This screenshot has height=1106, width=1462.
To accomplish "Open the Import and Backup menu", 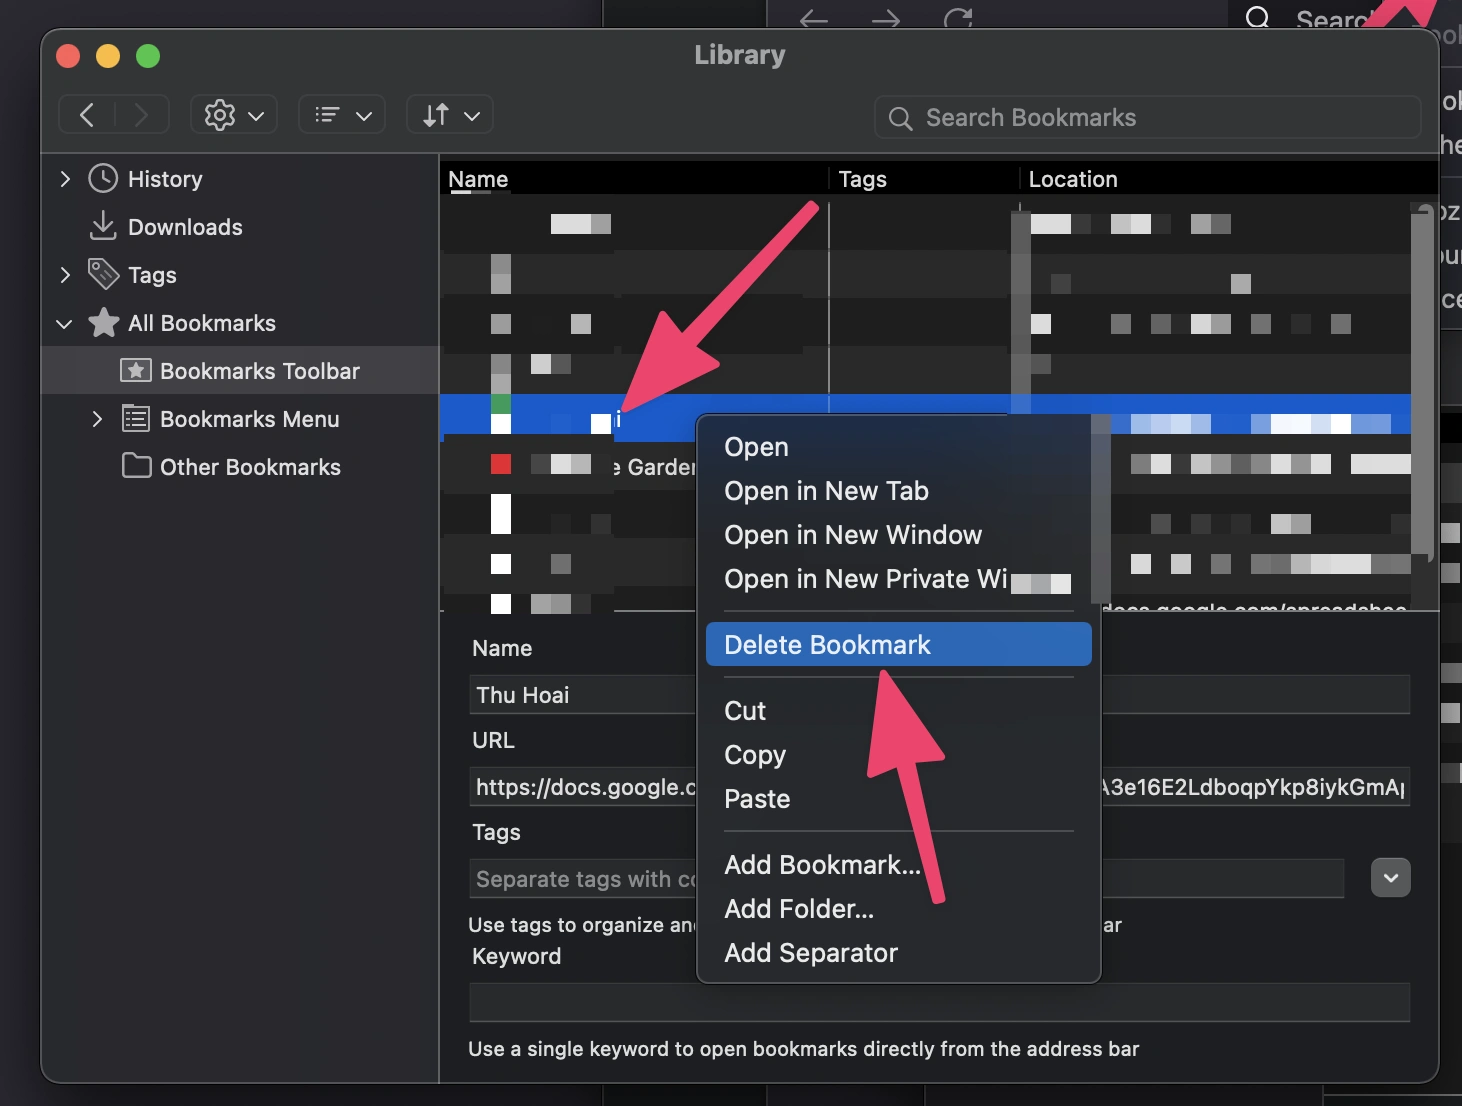I will point(450,115).
